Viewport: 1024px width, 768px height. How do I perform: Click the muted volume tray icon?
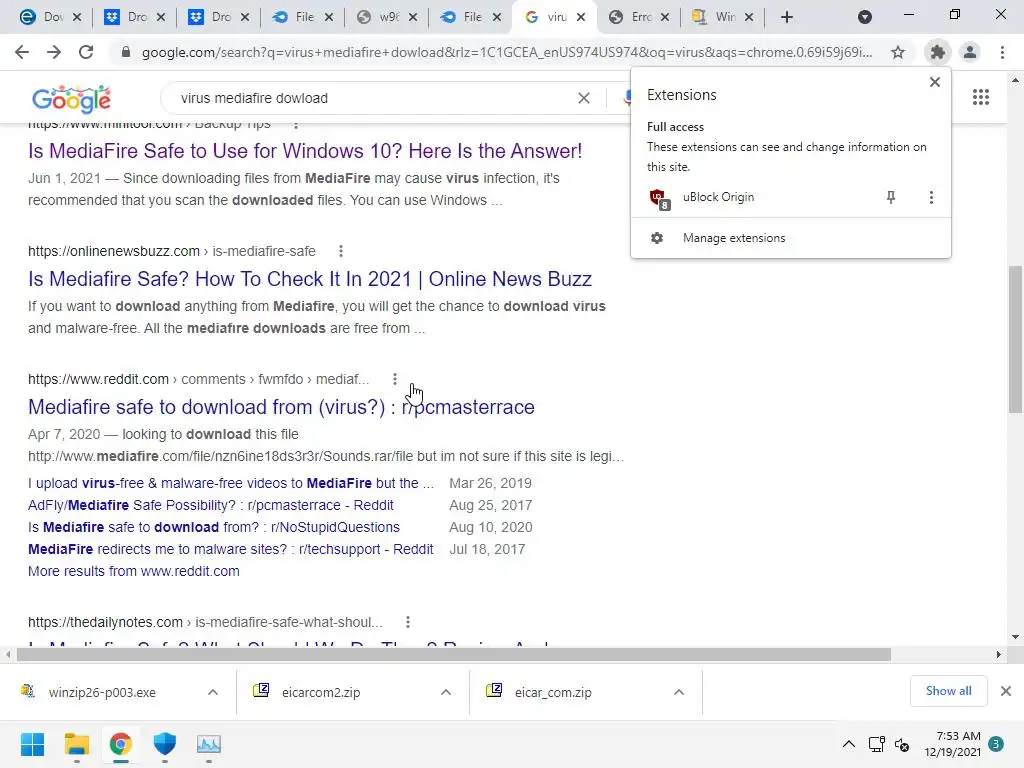tap(902, 744)
